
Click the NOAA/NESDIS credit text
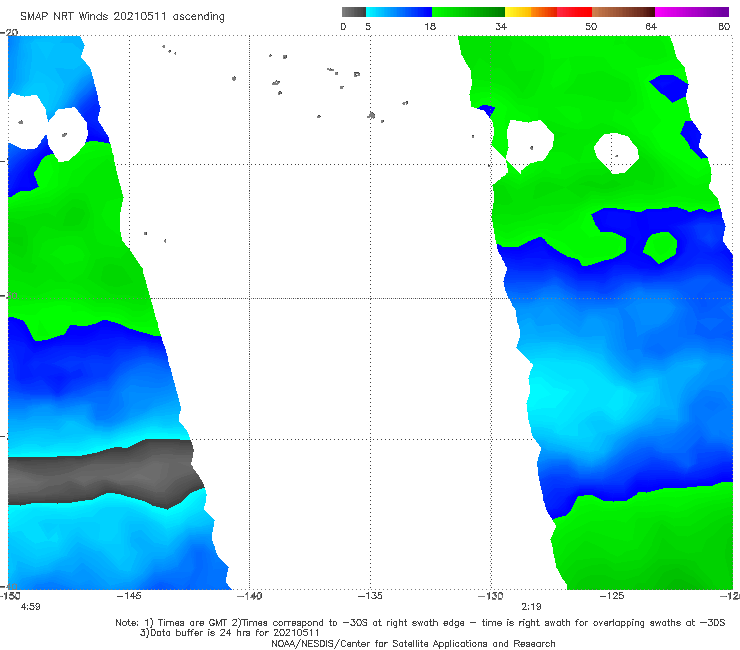413,644
